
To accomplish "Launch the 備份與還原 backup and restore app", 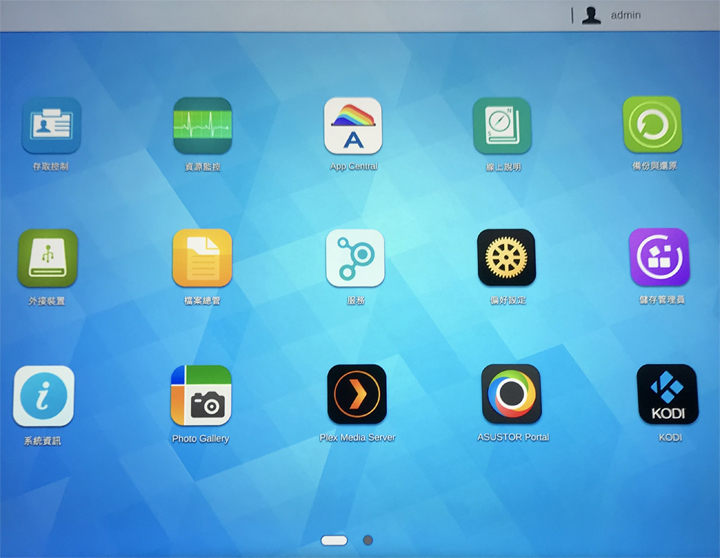I will tap(652, 124).
